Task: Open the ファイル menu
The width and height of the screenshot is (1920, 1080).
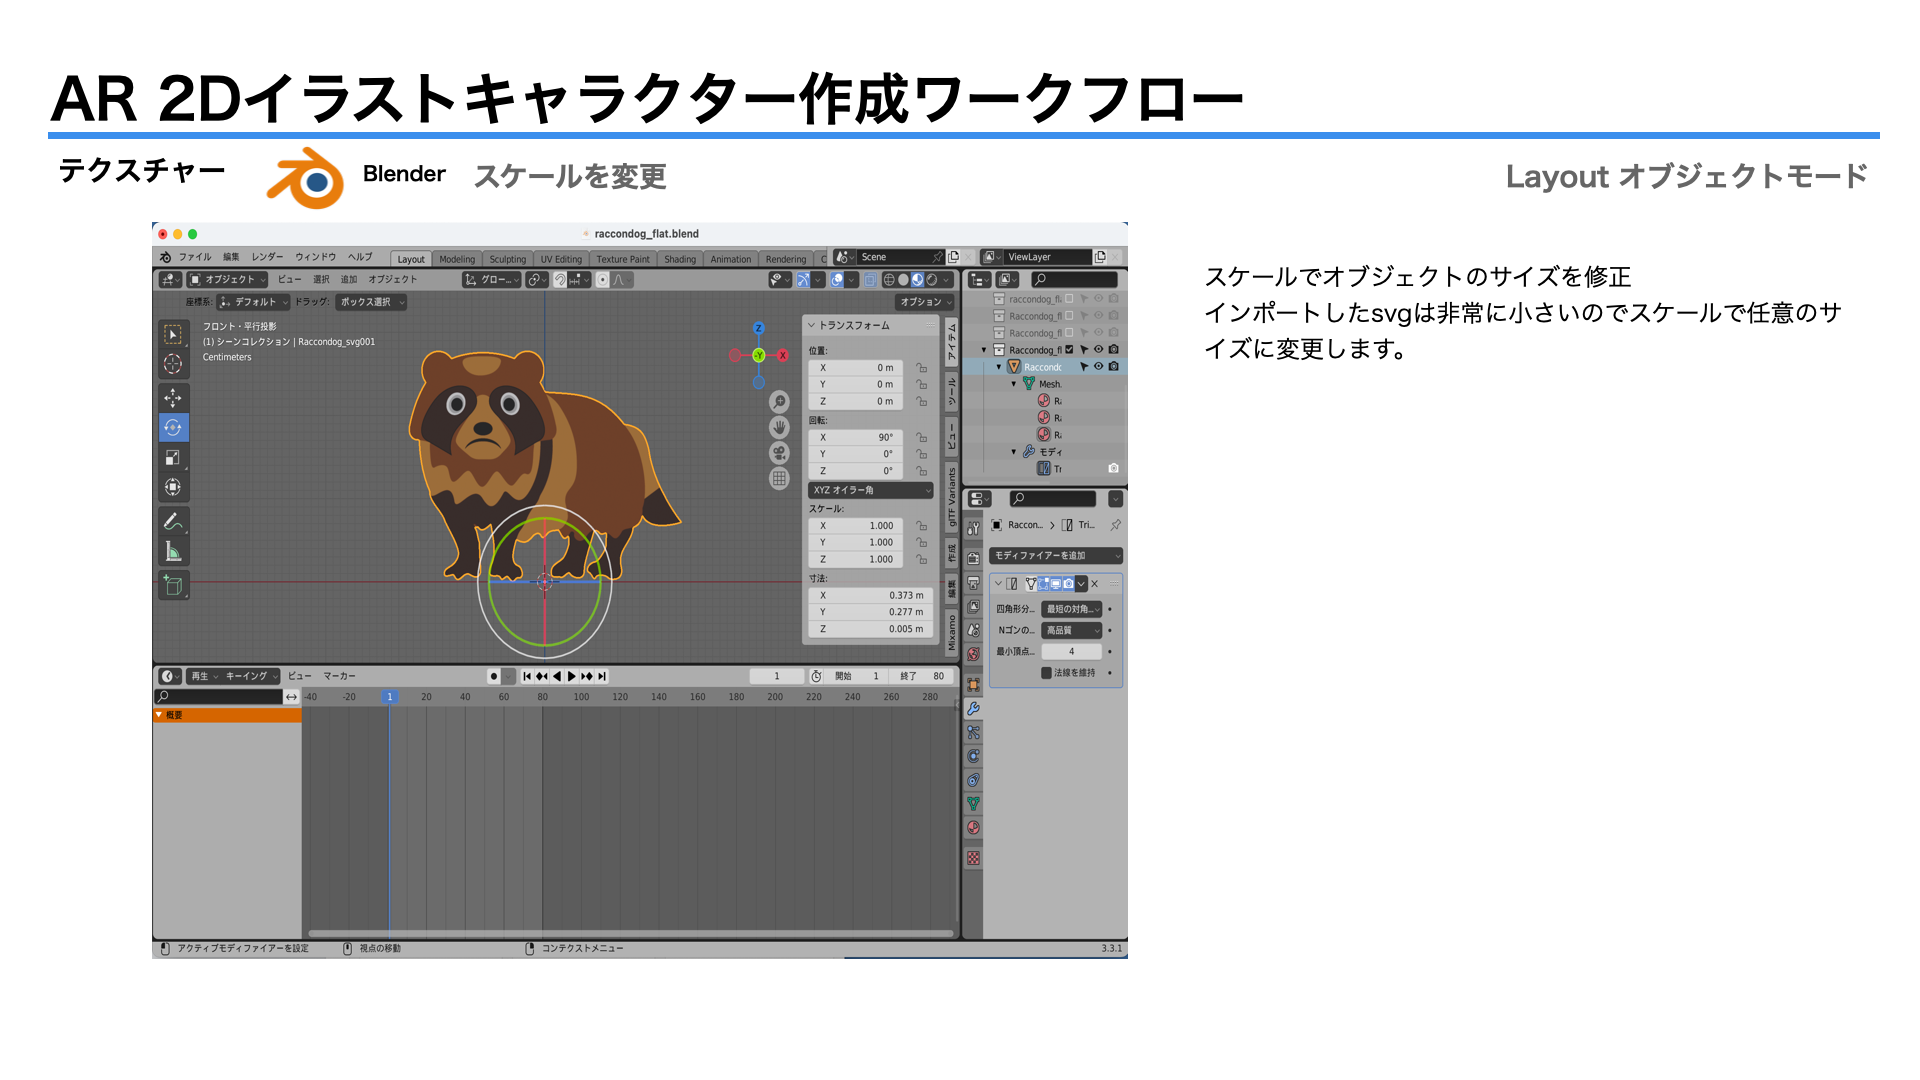Action: (195, 257)
